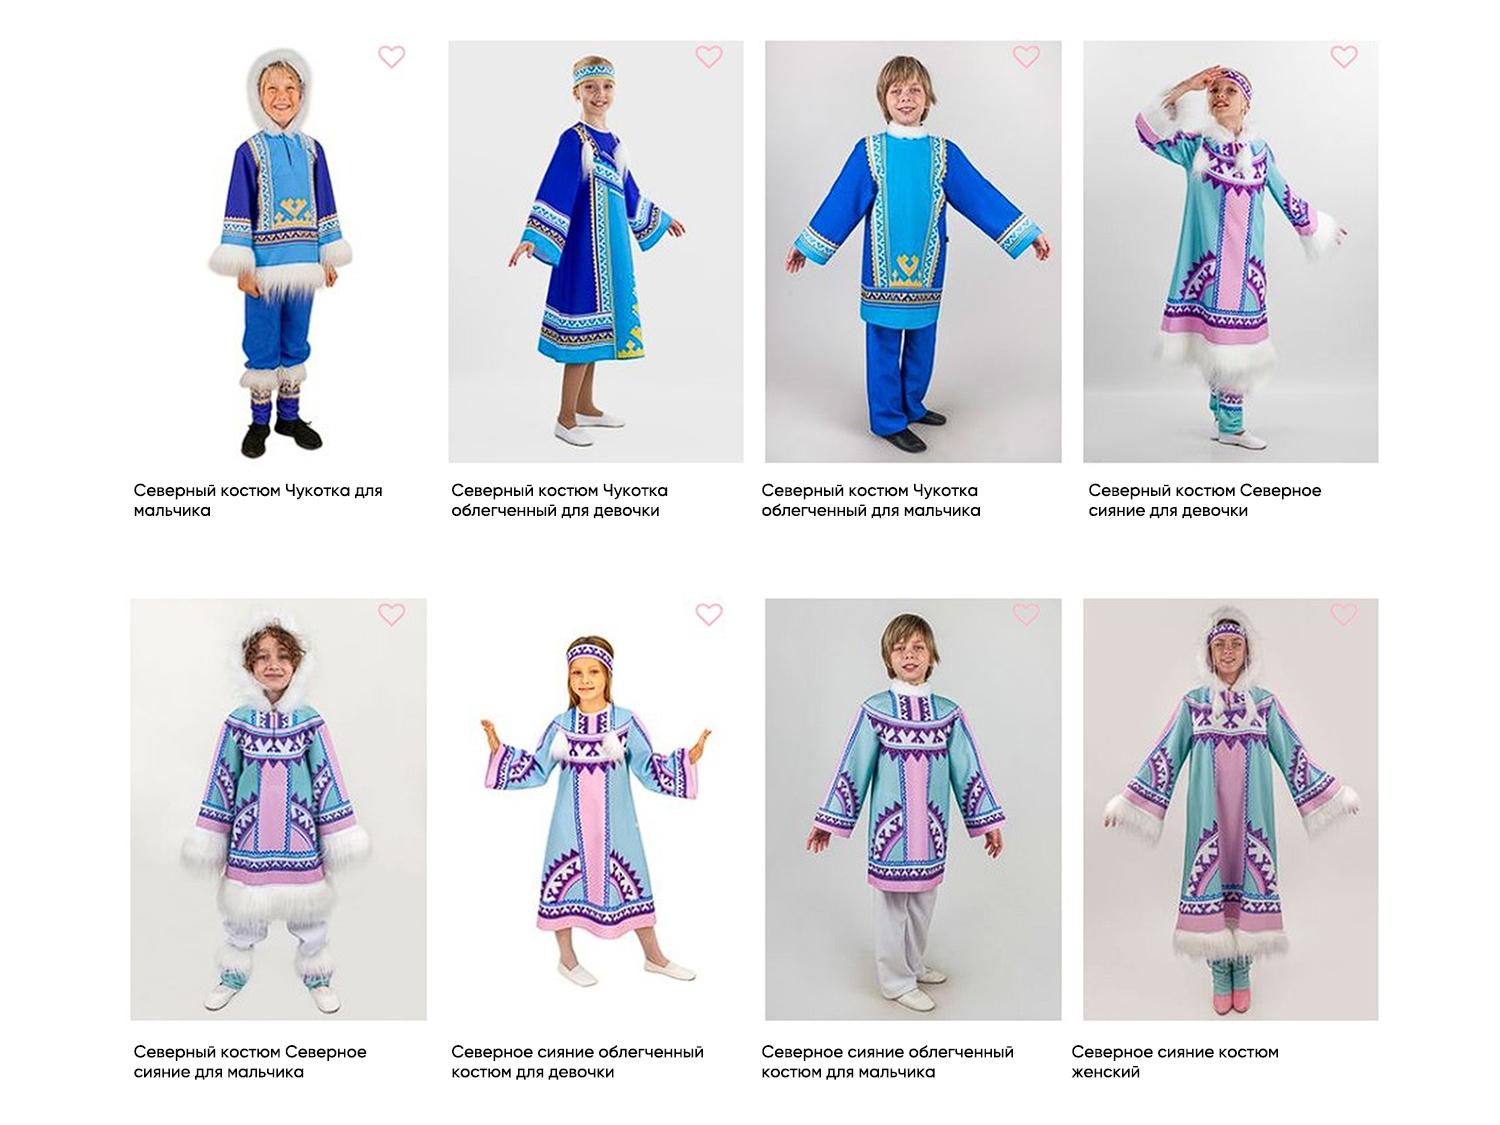View photo of girl in blue Чукотка dress
This screenshot has height=1125, width=1500.
596,251
